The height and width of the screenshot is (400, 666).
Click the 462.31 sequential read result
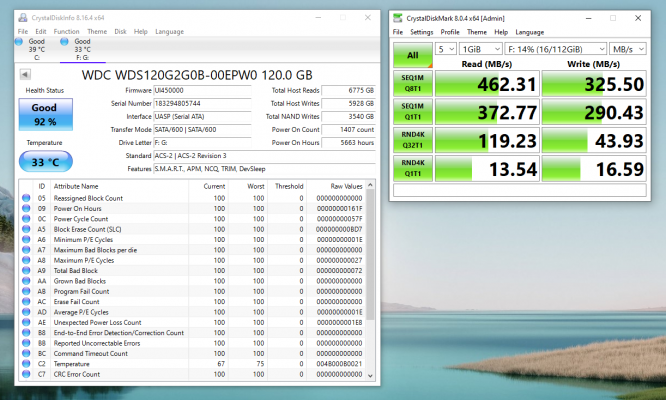(487, 84)
